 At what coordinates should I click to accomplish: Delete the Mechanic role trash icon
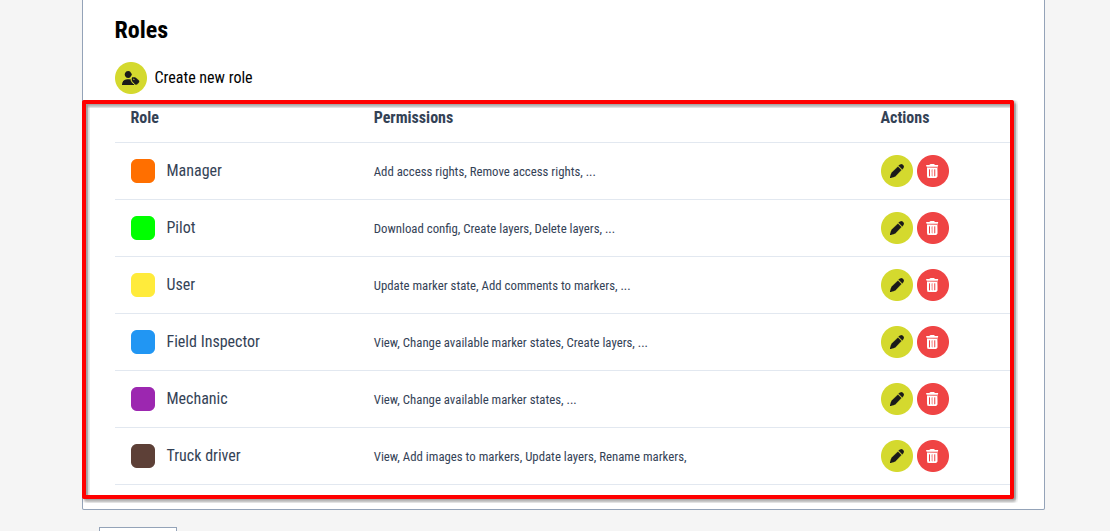933,399
